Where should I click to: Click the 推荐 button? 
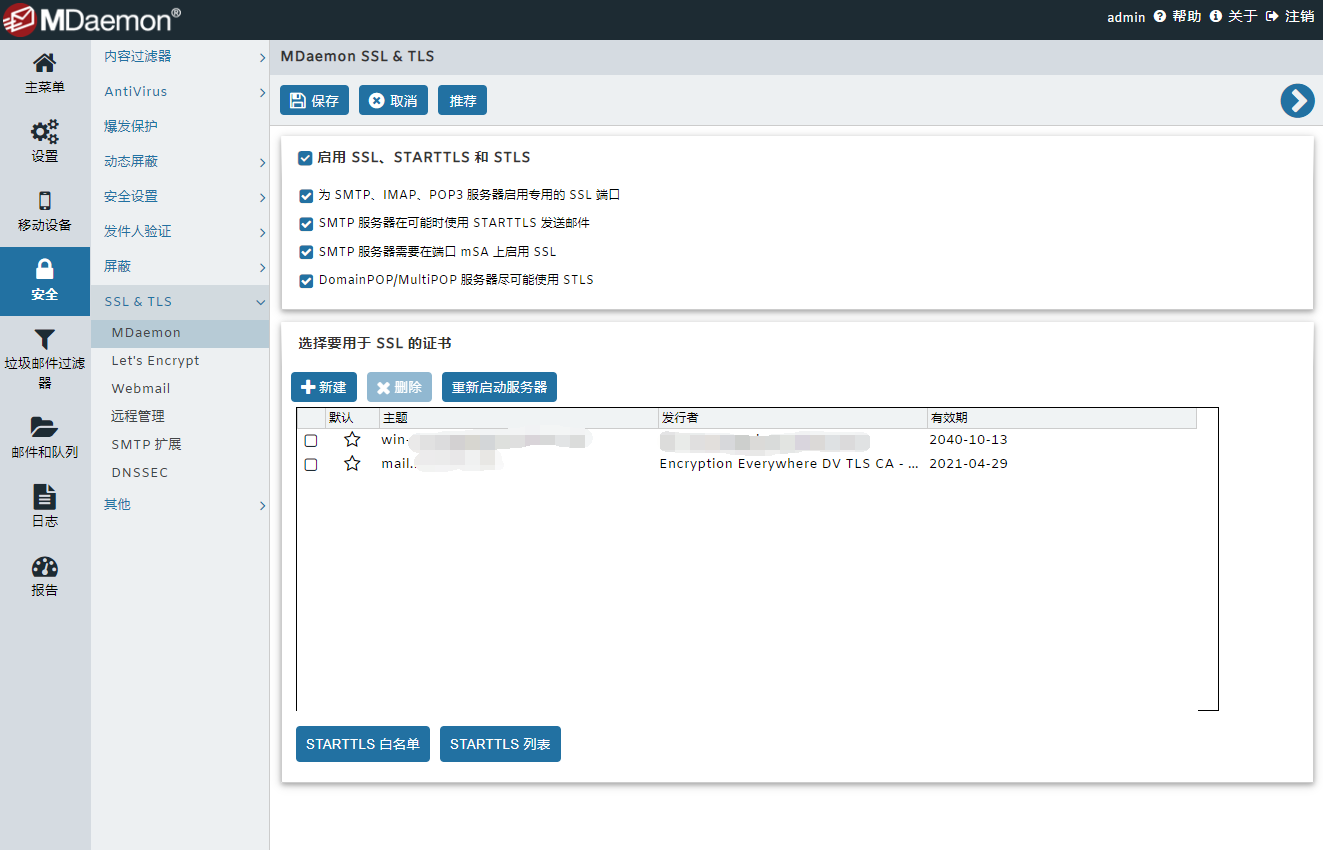click(462, 100)
